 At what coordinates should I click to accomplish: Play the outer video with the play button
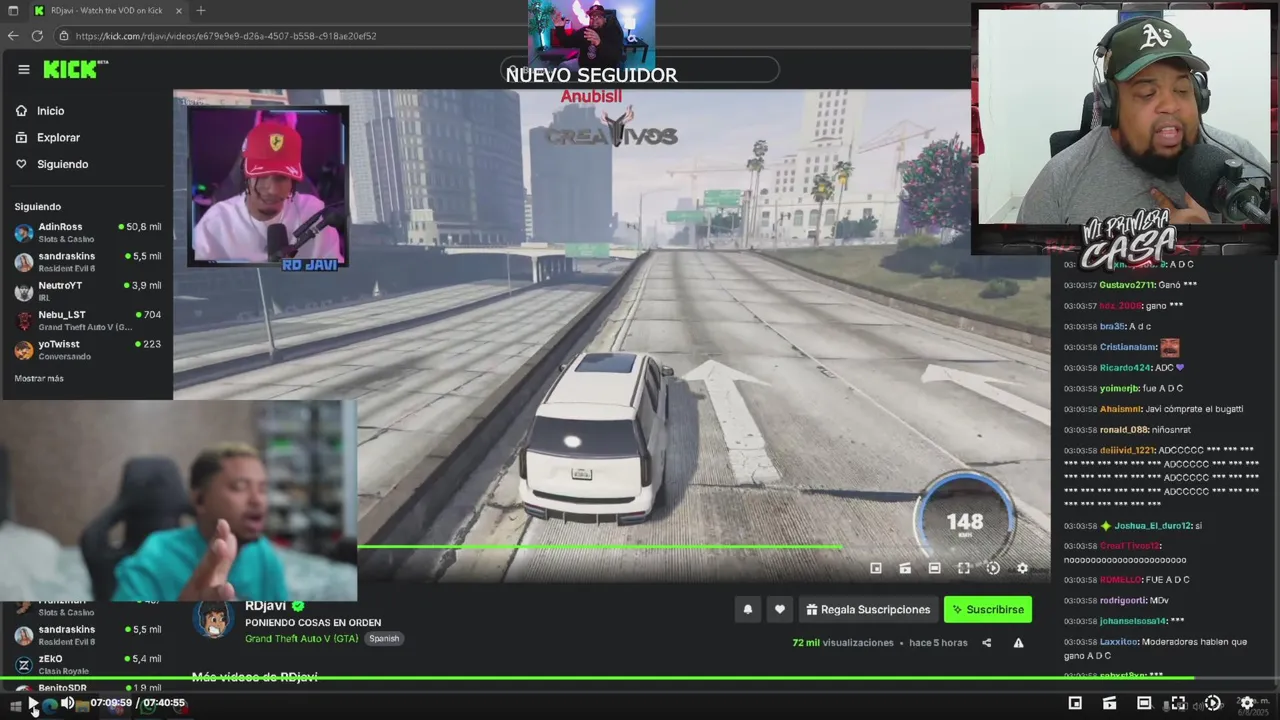click(x=33, y=703)
